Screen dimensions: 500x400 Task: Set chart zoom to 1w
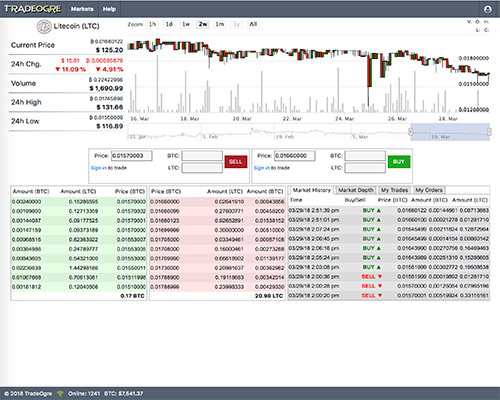[186, 24]
